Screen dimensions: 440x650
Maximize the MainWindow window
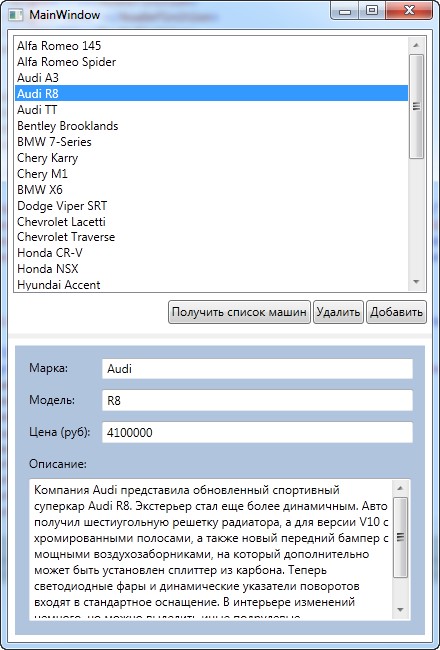(372, 11)
